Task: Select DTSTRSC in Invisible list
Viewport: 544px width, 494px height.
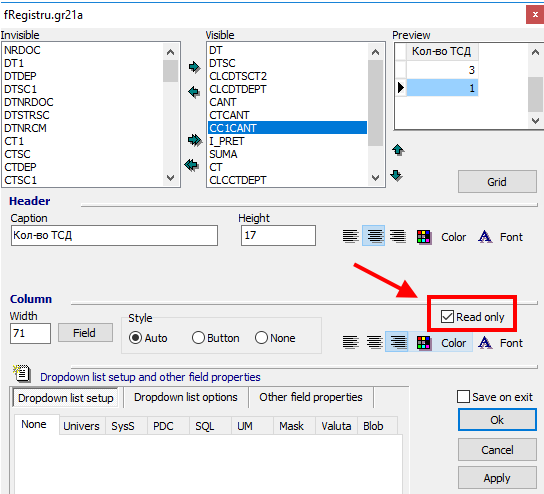Action: tap(83, 115)
